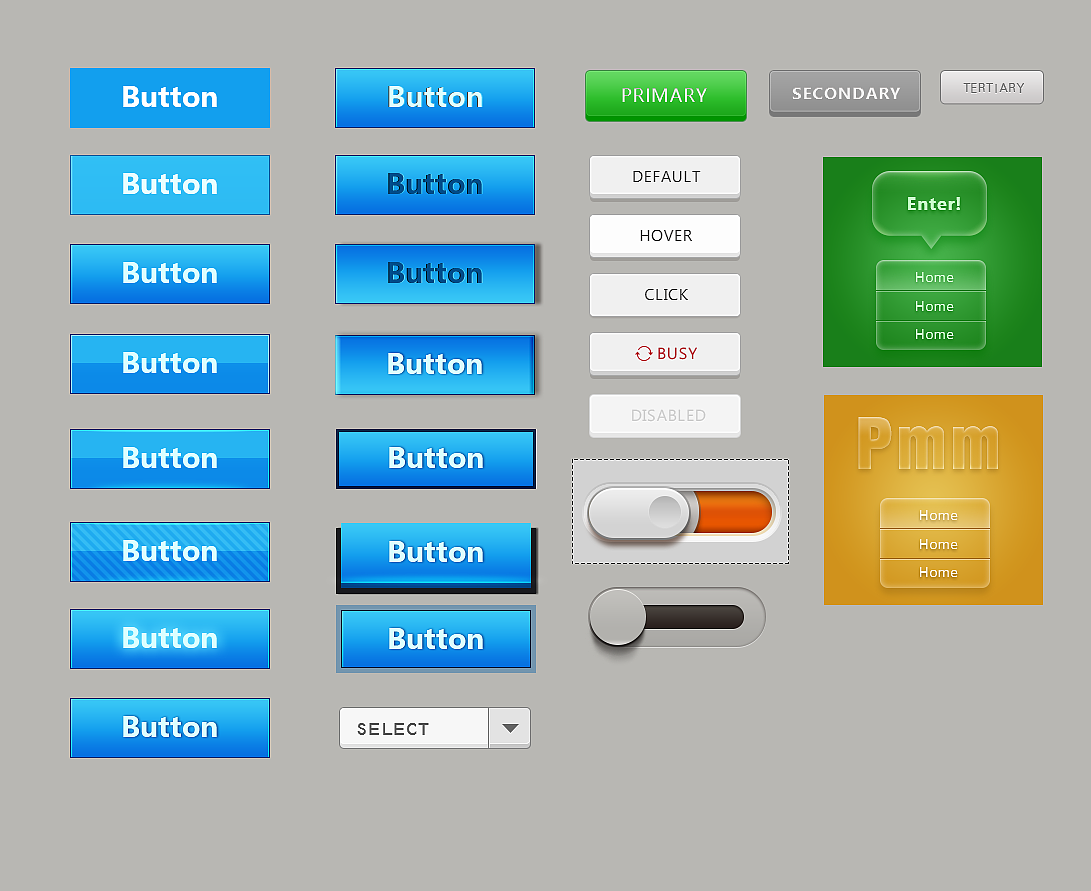Click the flat blue Button without border

point(170,98)
